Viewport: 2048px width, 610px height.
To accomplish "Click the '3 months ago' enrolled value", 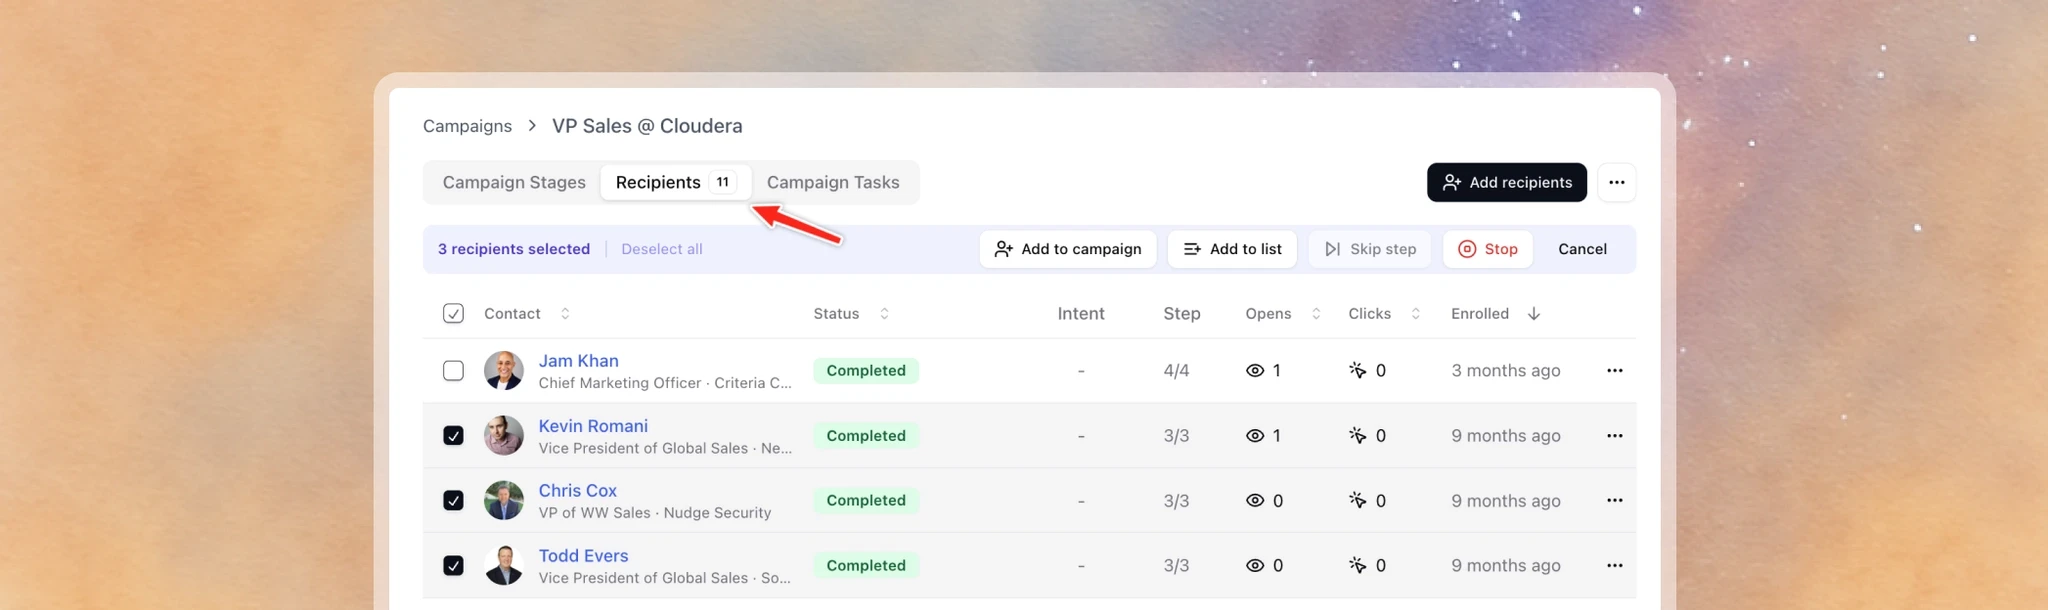I will click(x=1505, y=370).
